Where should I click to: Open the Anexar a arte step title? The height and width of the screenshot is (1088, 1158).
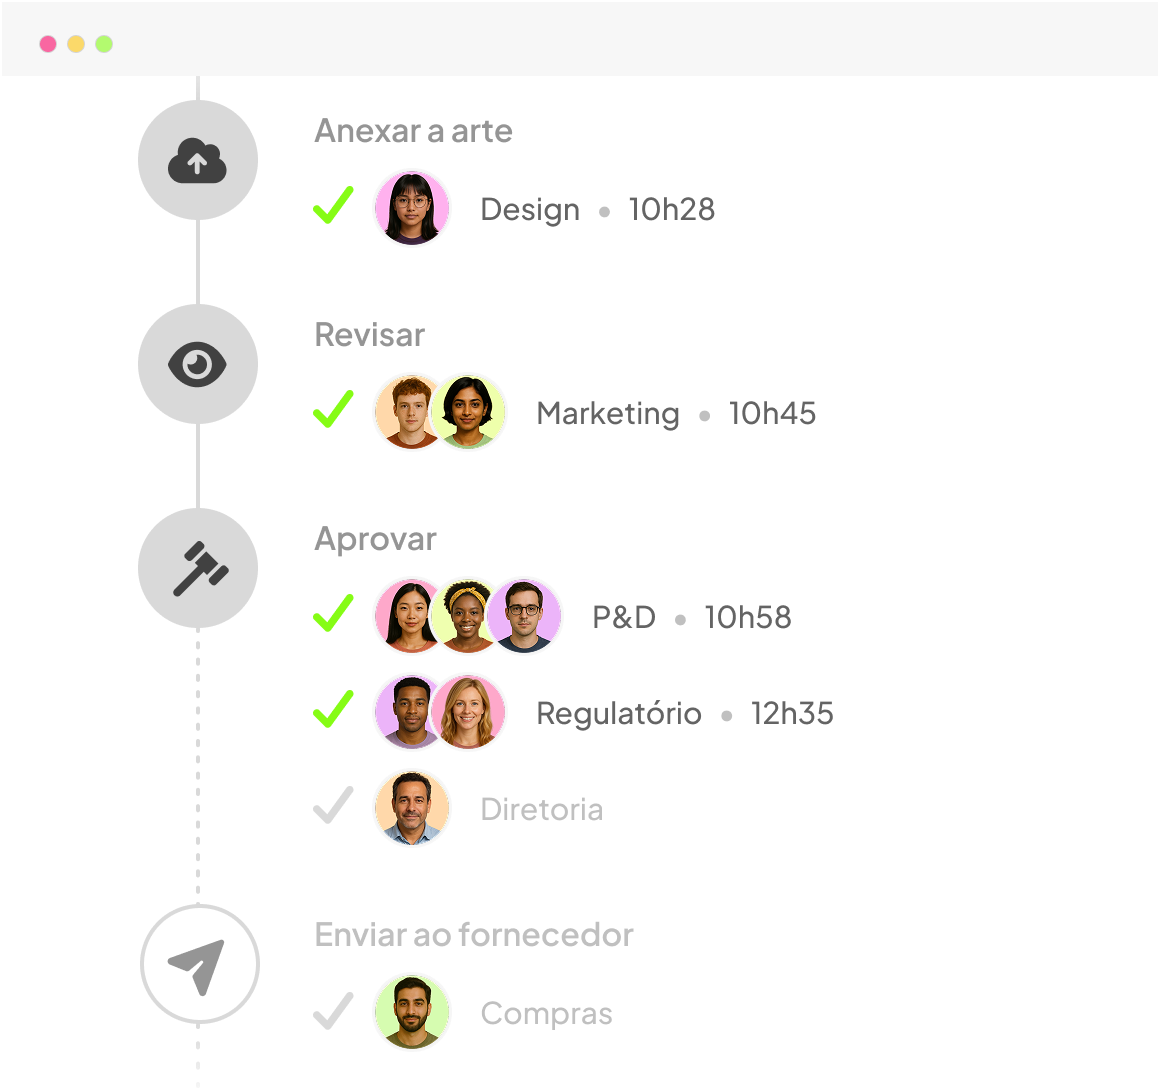tap(413, 131)
